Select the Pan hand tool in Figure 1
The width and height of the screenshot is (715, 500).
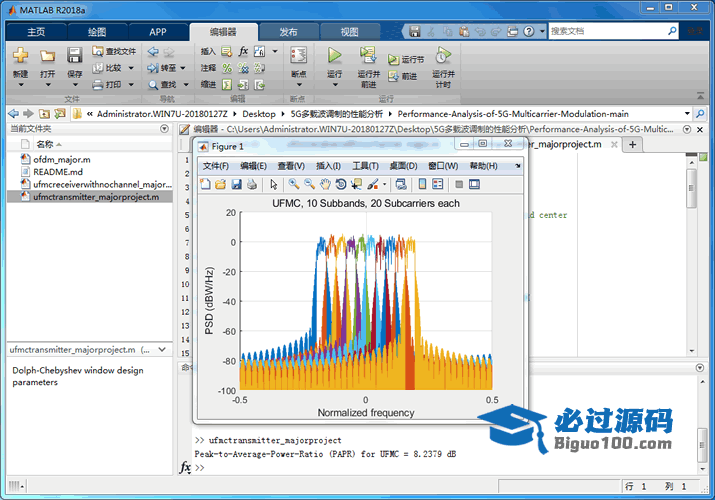325,184
